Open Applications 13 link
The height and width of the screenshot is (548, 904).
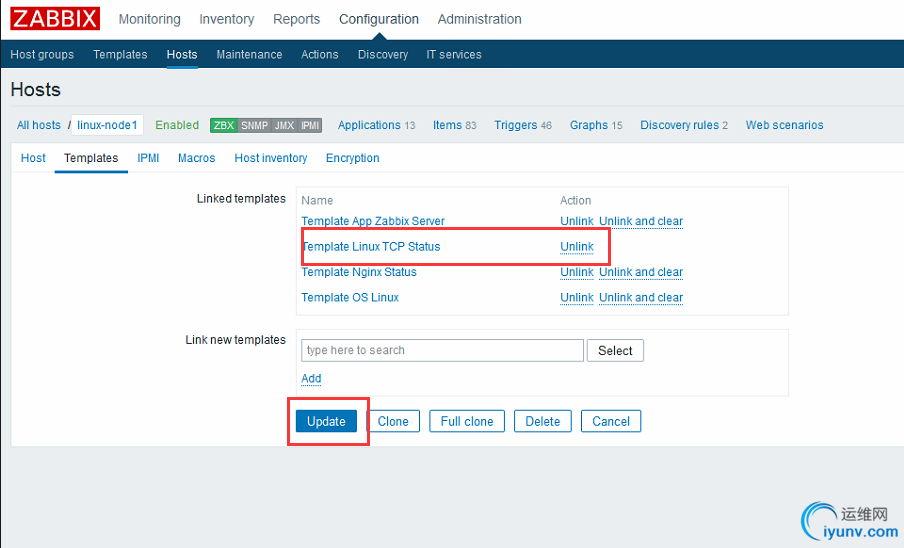coord(376,125)
